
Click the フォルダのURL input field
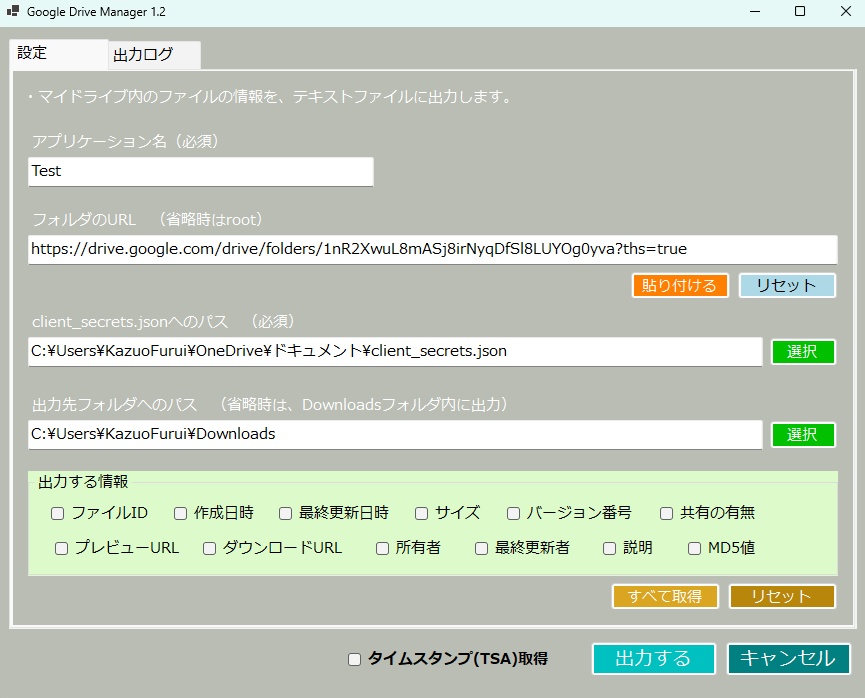click(x=432, y=249)
